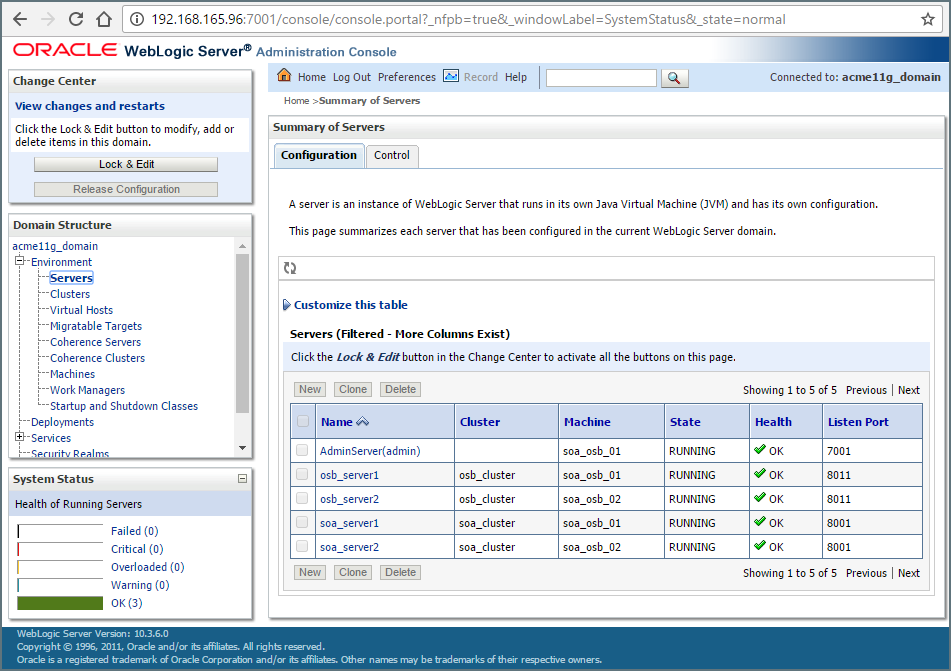Viewport: 951px width, 671px height.
Task: Click the console search input field
Action: pyautogui.click(x=601, y=78)
